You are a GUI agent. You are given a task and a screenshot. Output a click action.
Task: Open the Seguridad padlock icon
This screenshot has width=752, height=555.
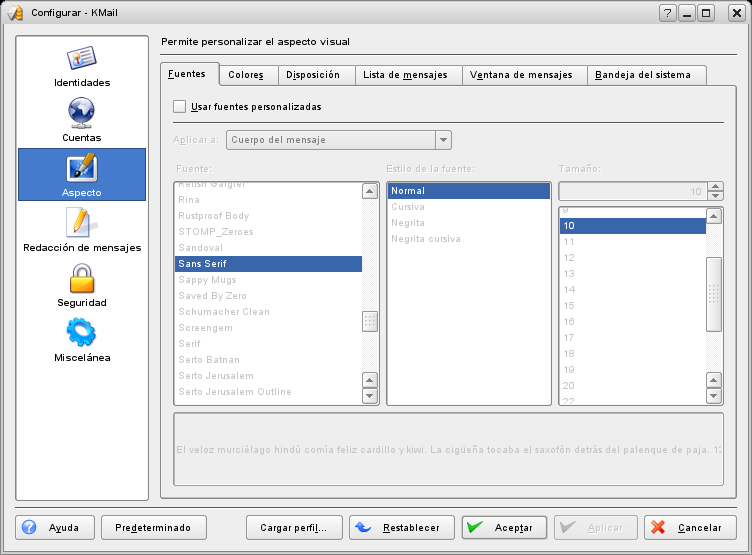click(81, 278)
